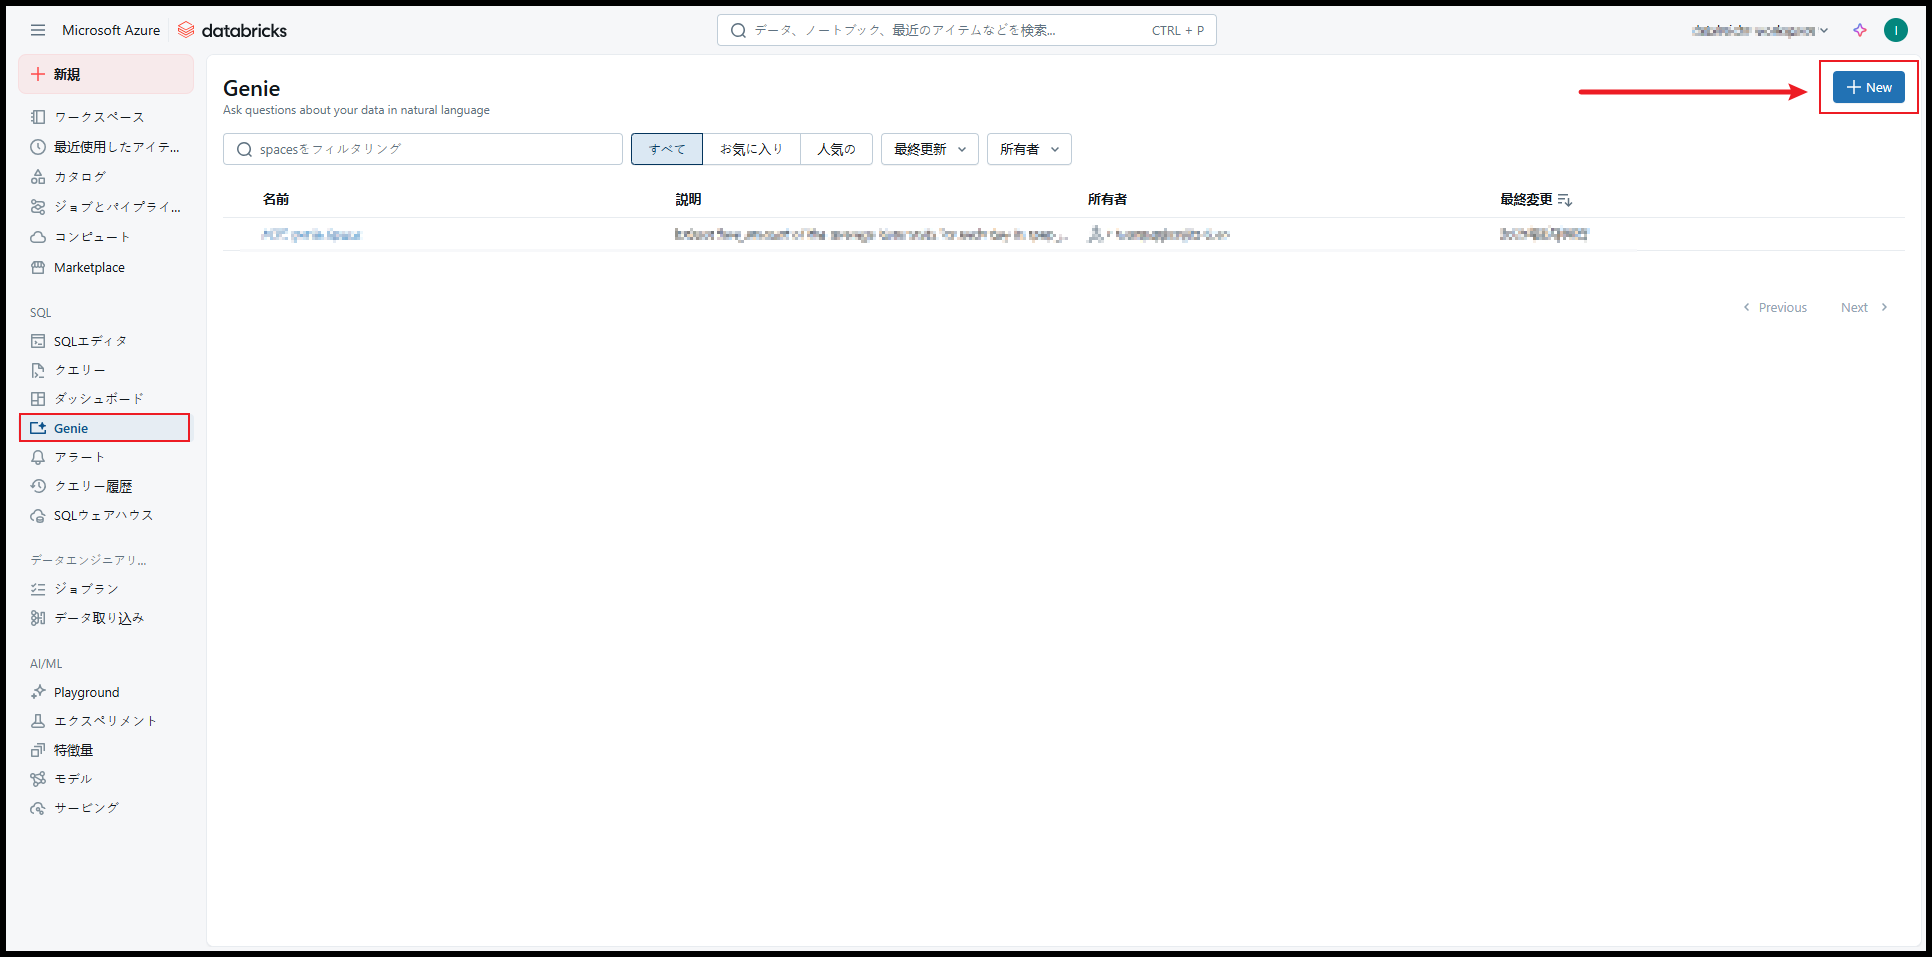Image resolution: width=1932 pixels, height=957 pixels.
Task: Click the 新規 button in sidebar
Action: tap(106, 74)
